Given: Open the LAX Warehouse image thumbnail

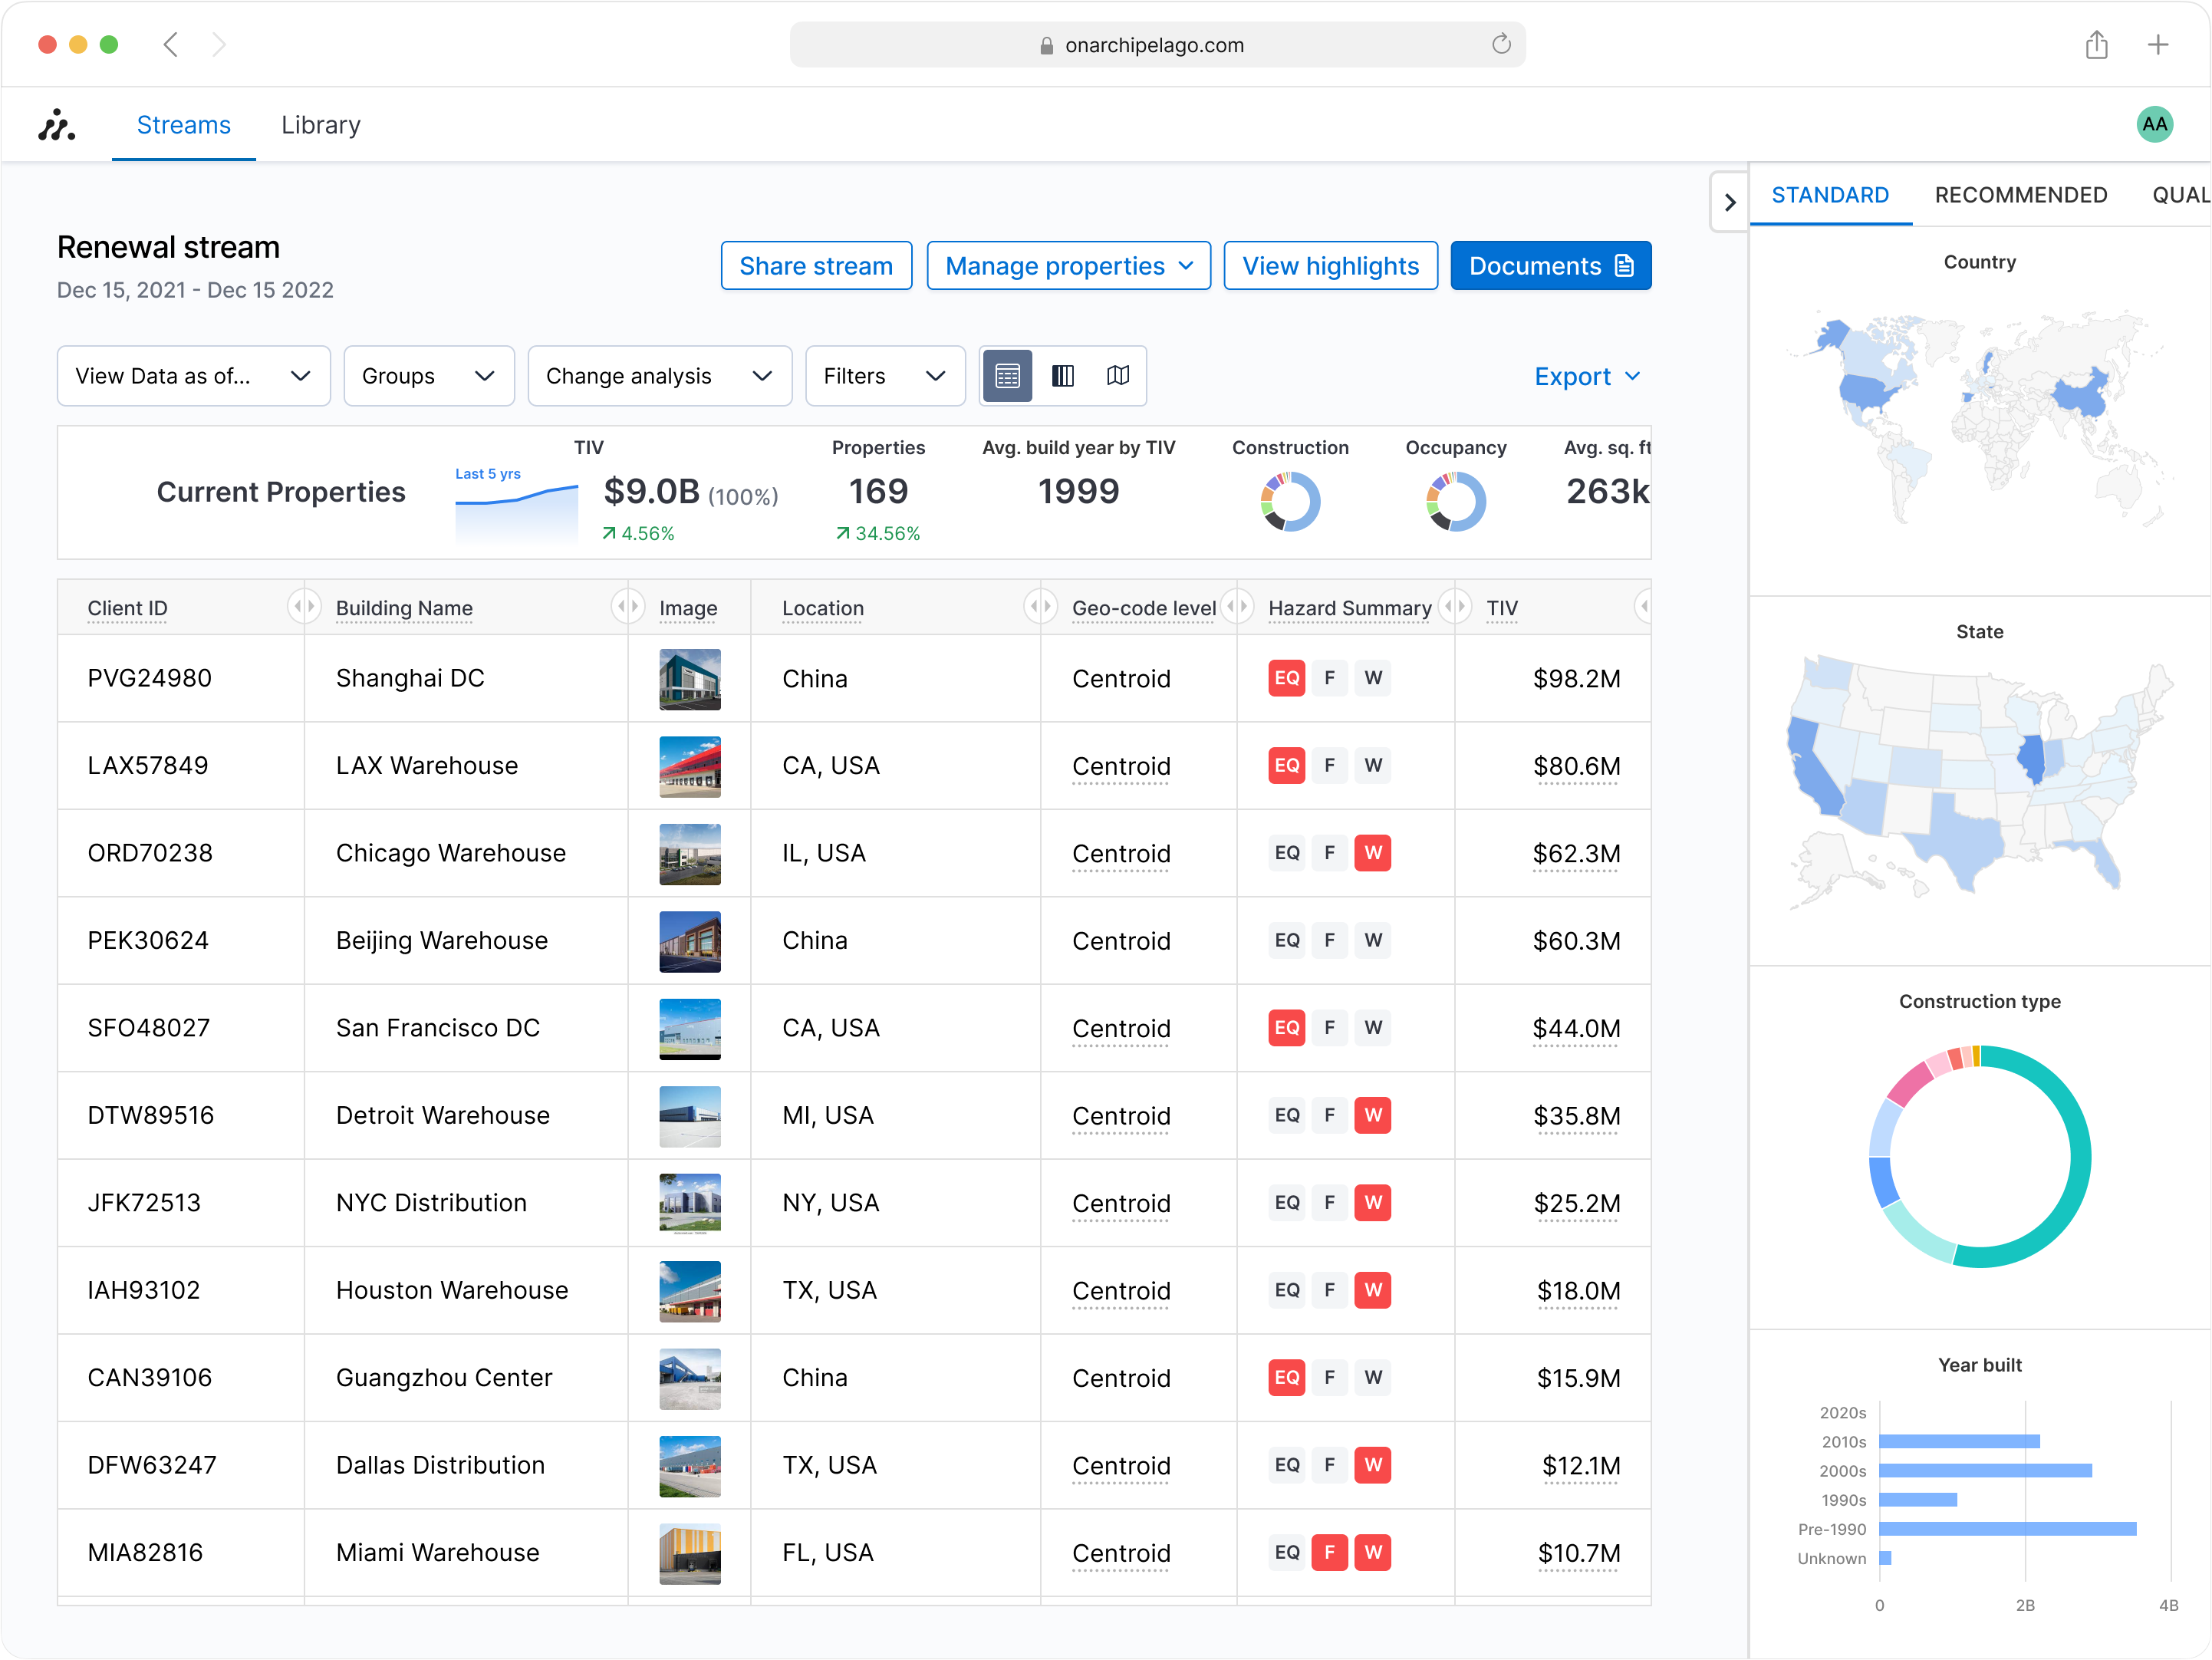Looking at the screenshot, I should tap(689, 766).
